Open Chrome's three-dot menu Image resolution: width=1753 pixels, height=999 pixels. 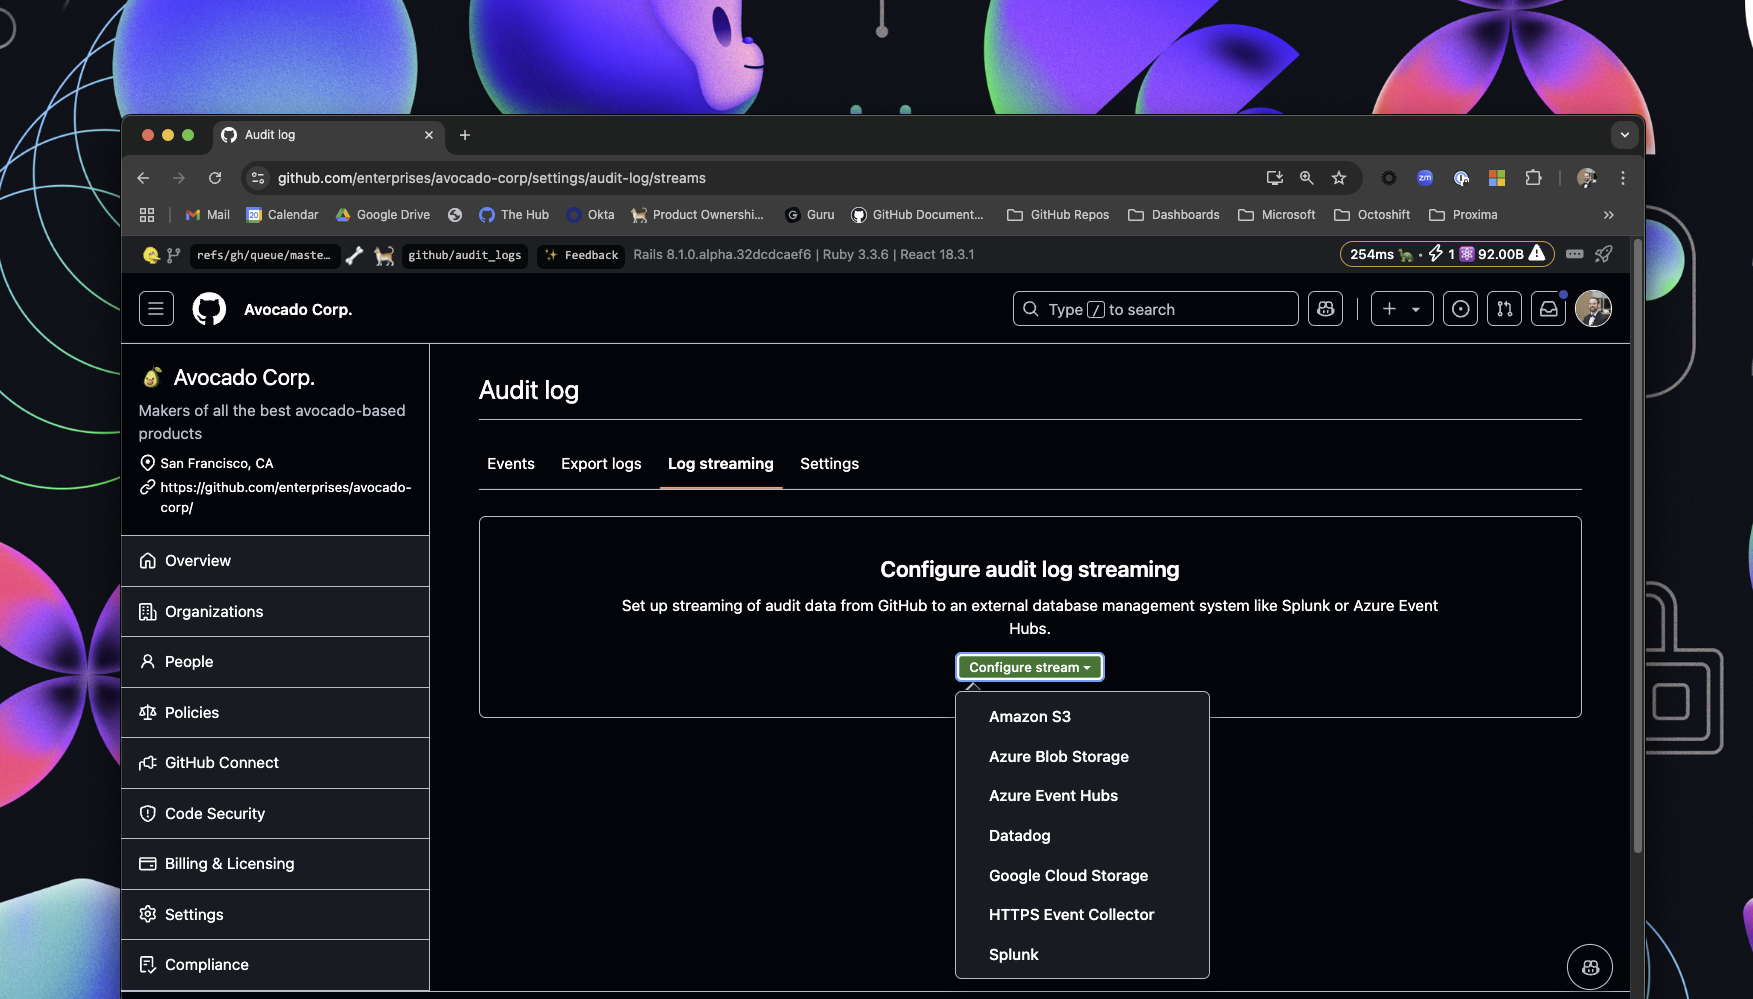click(x=1623, y=178)
